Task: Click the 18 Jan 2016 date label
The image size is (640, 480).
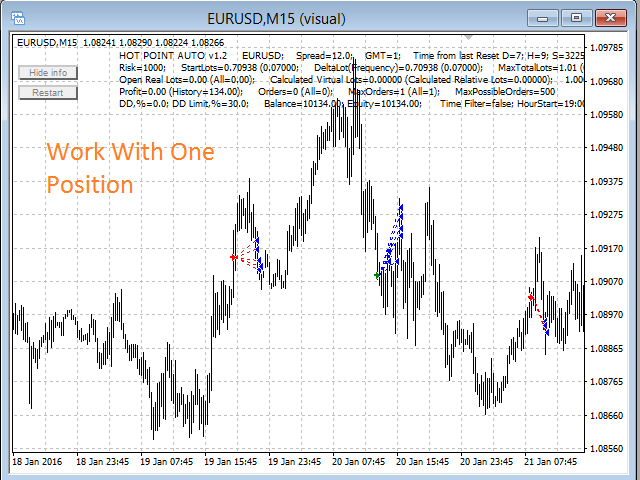Action: pyautogui.click(x=37, y=462)
